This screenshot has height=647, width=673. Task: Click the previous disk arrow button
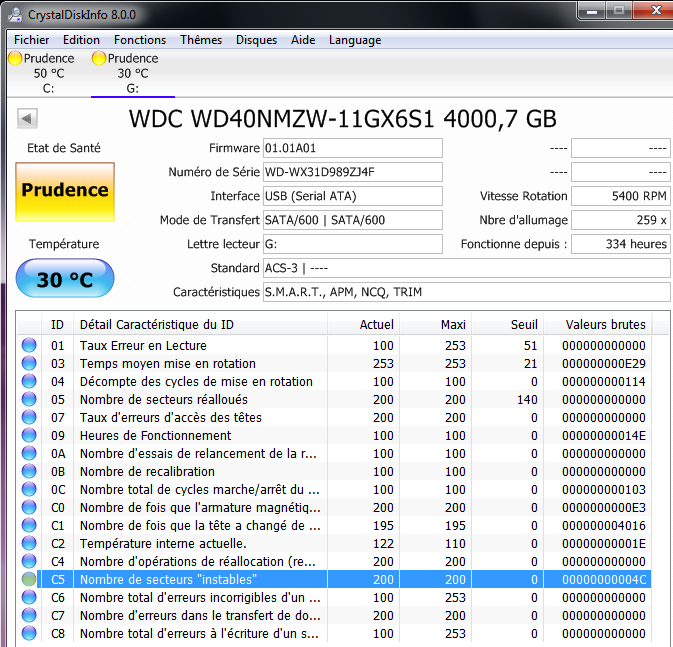(x=27, y=118)
